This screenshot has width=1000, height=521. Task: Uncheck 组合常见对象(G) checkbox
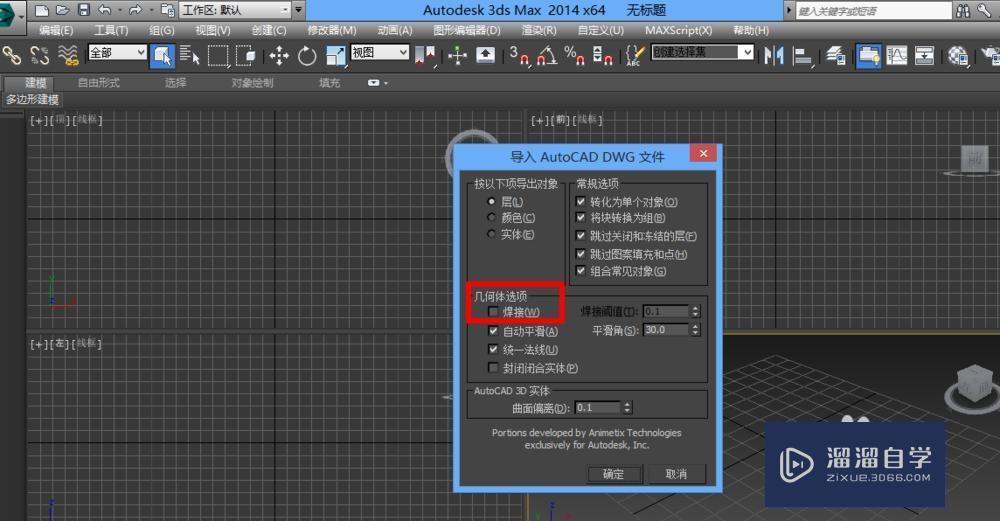coord(580,271)
